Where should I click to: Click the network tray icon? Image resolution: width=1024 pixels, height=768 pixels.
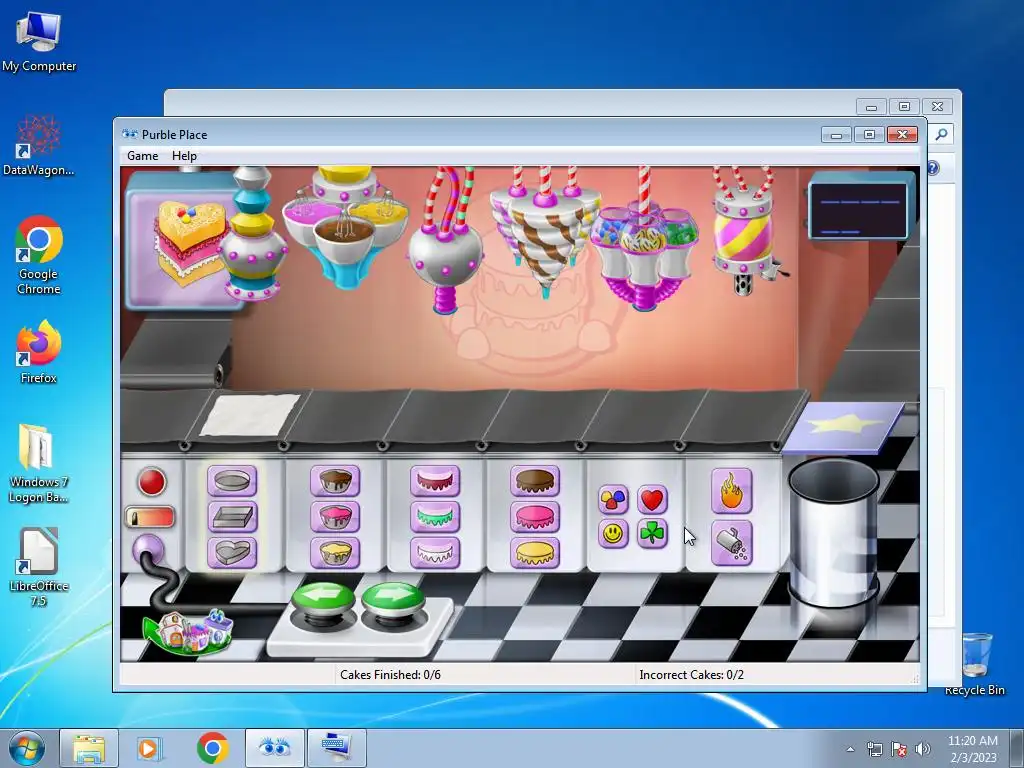point(874,749)
